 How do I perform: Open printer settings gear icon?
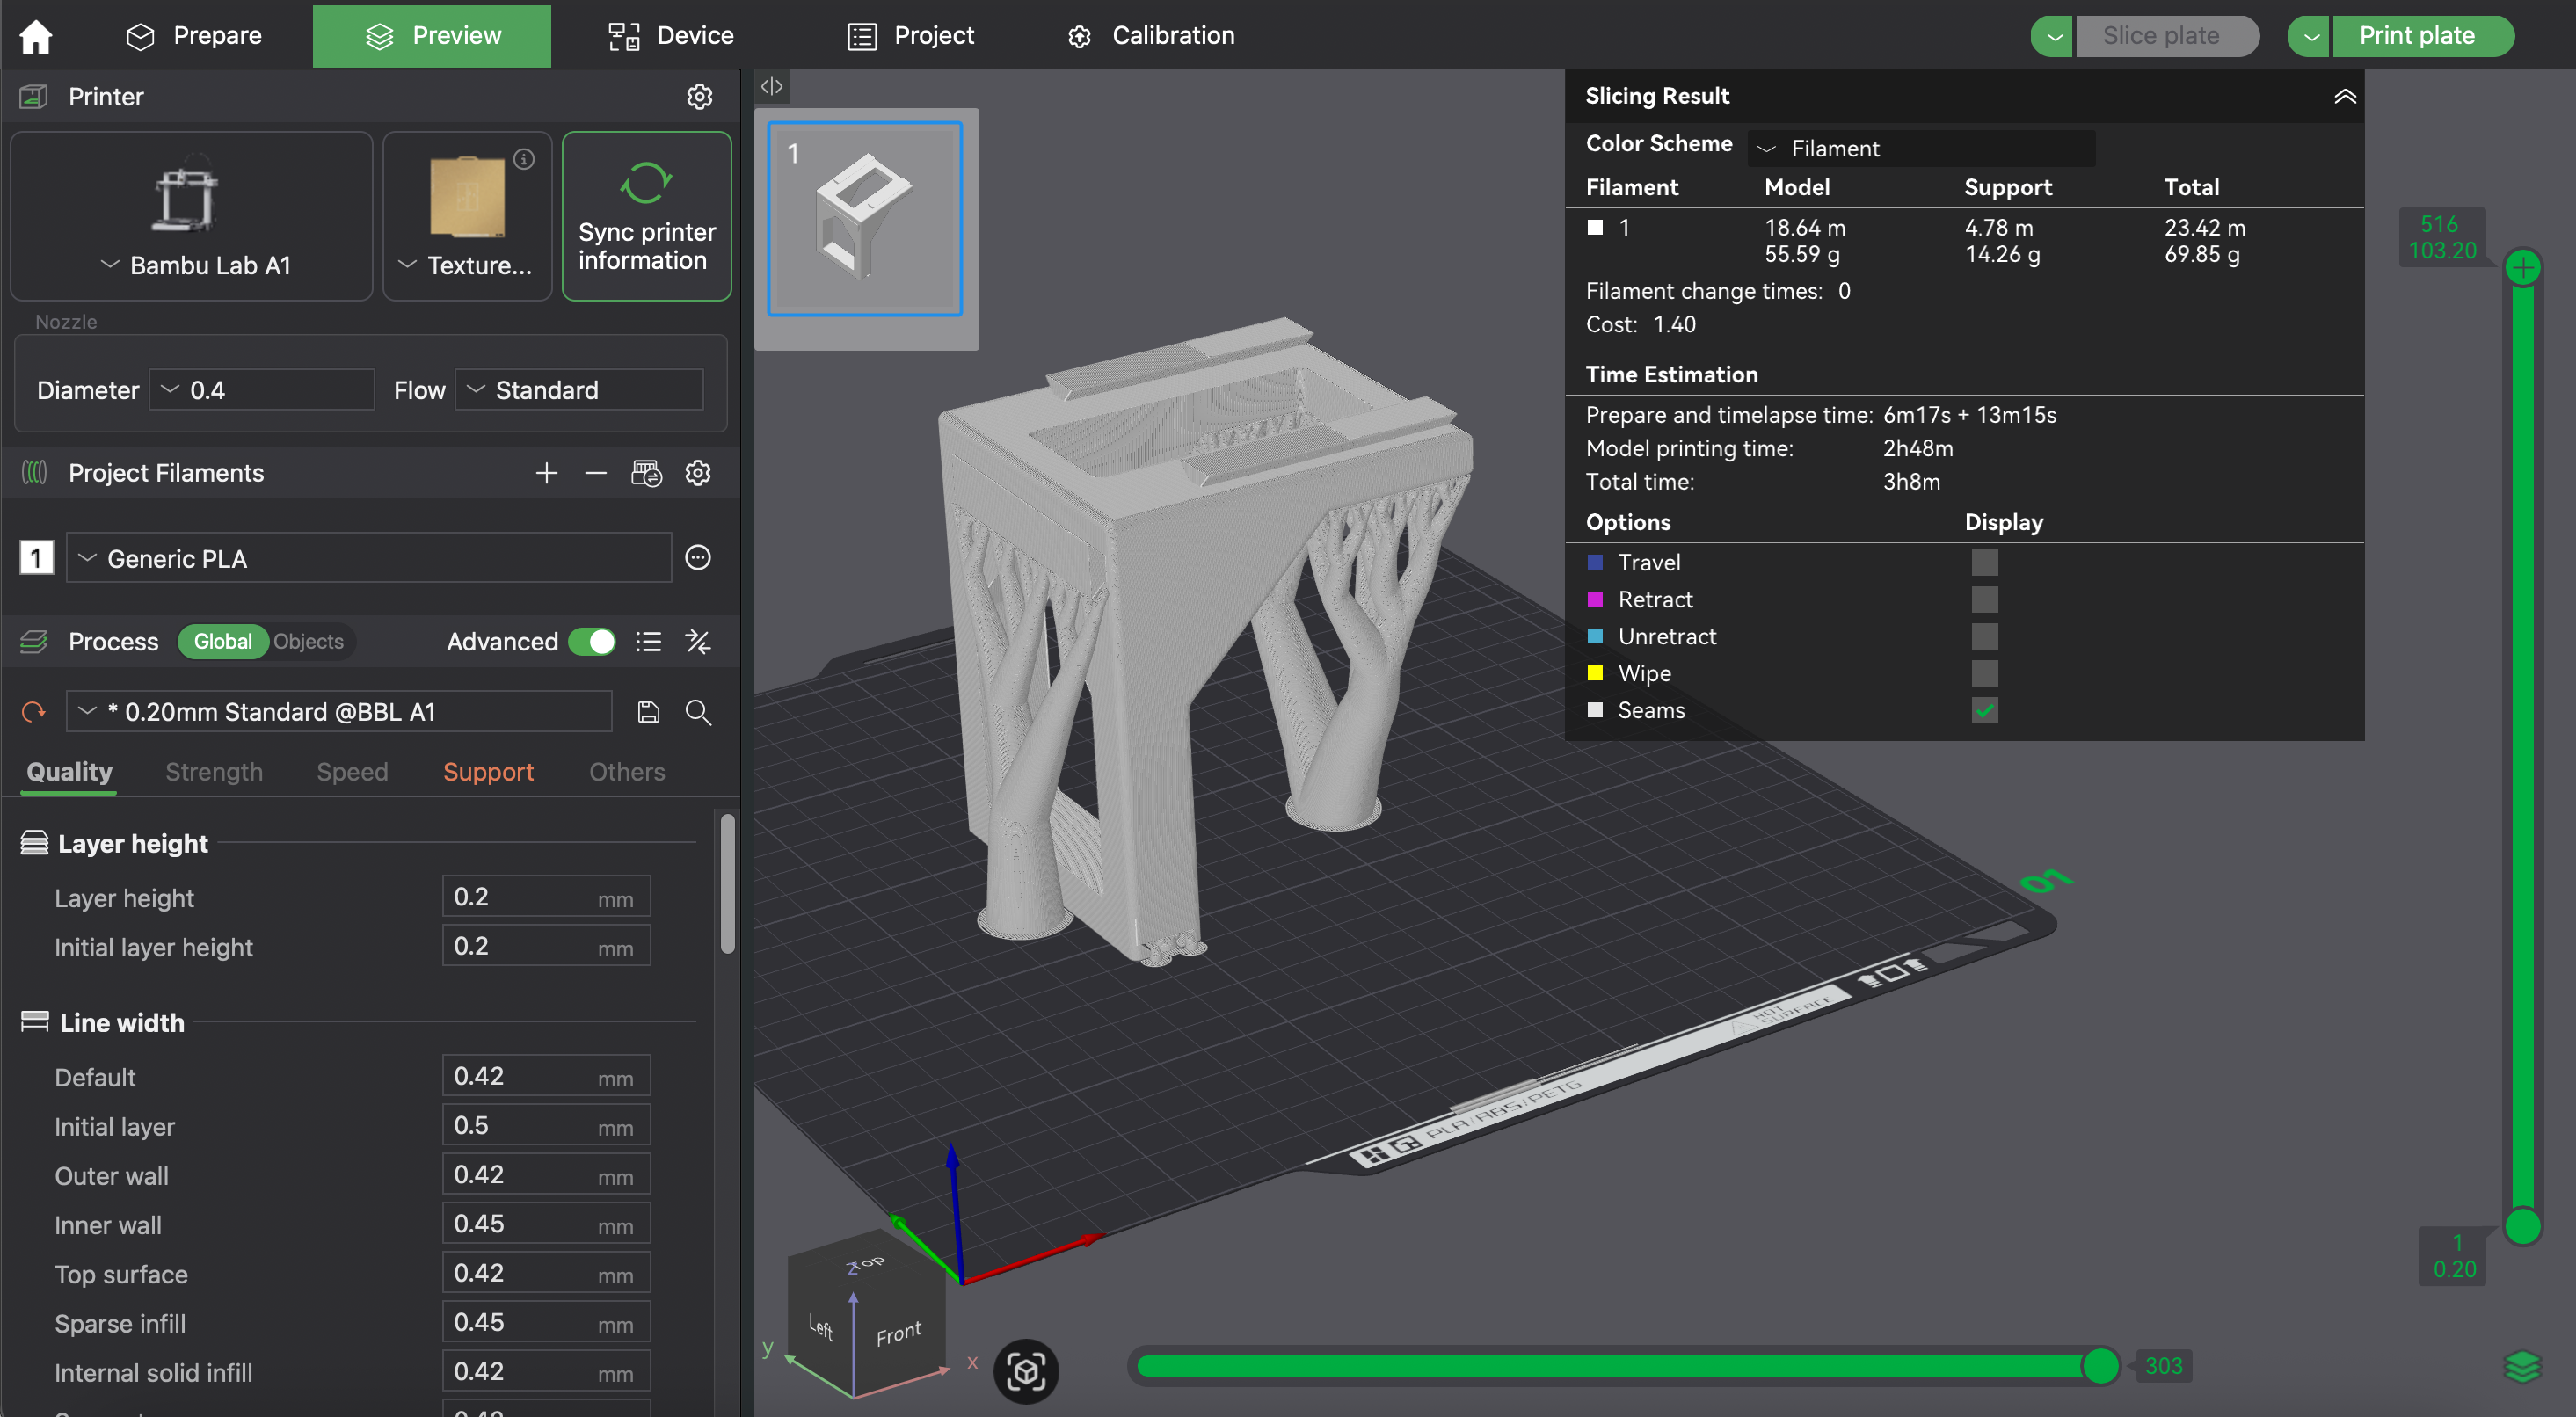pyautogui.click(x=699, y=96)
